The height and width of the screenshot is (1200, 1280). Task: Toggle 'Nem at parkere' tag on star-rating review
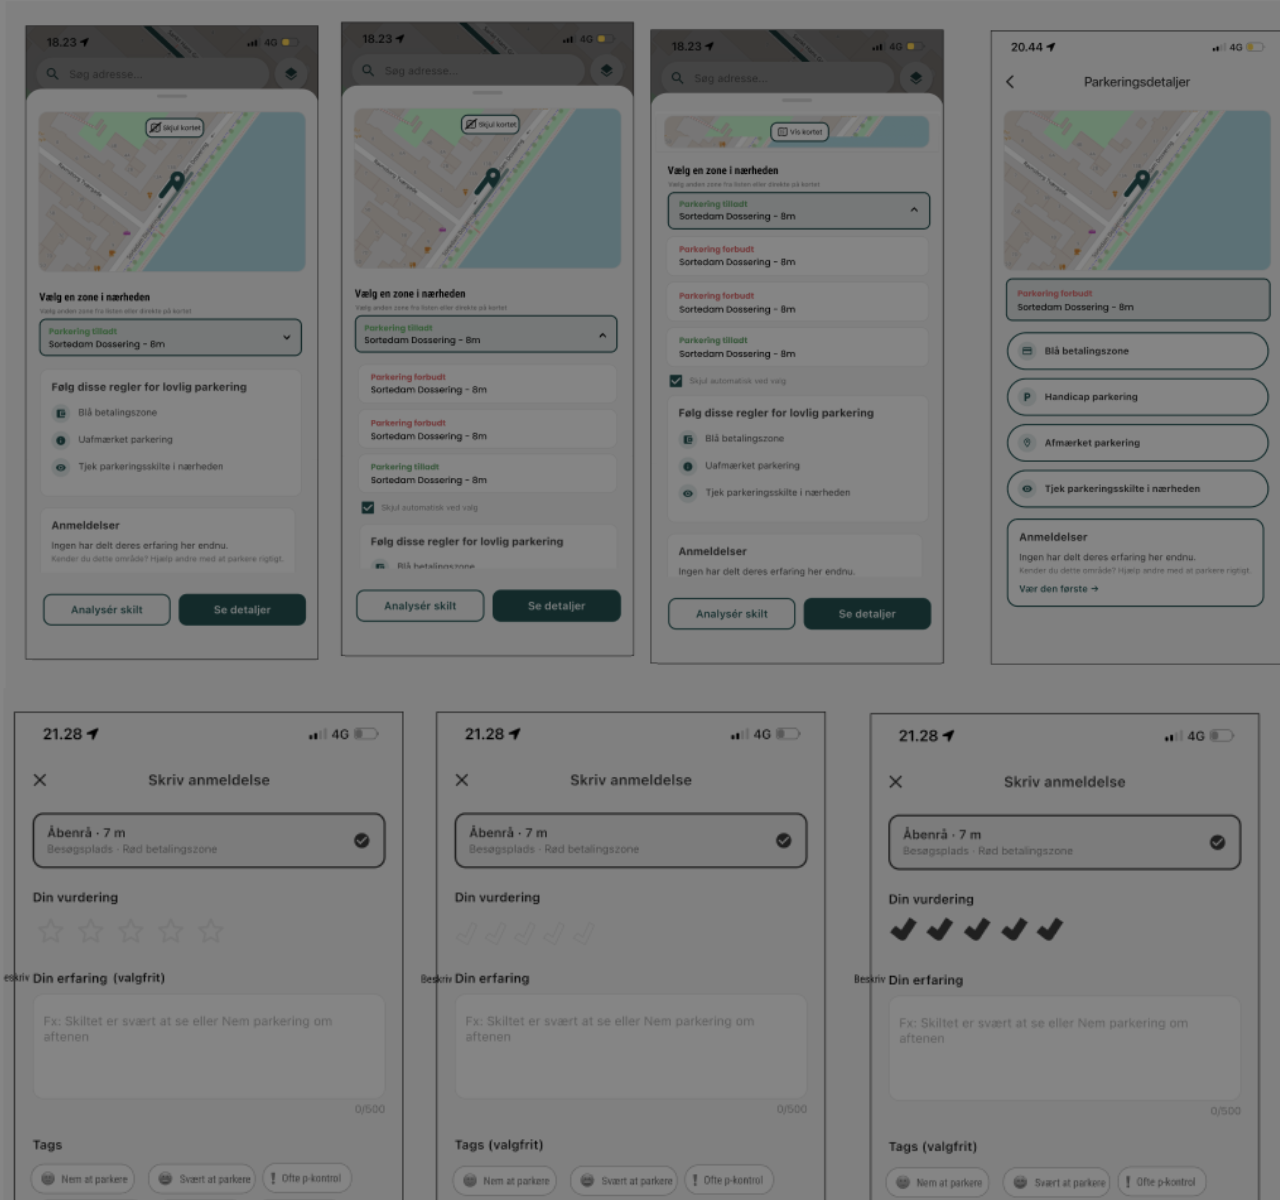pos(84,1179)
